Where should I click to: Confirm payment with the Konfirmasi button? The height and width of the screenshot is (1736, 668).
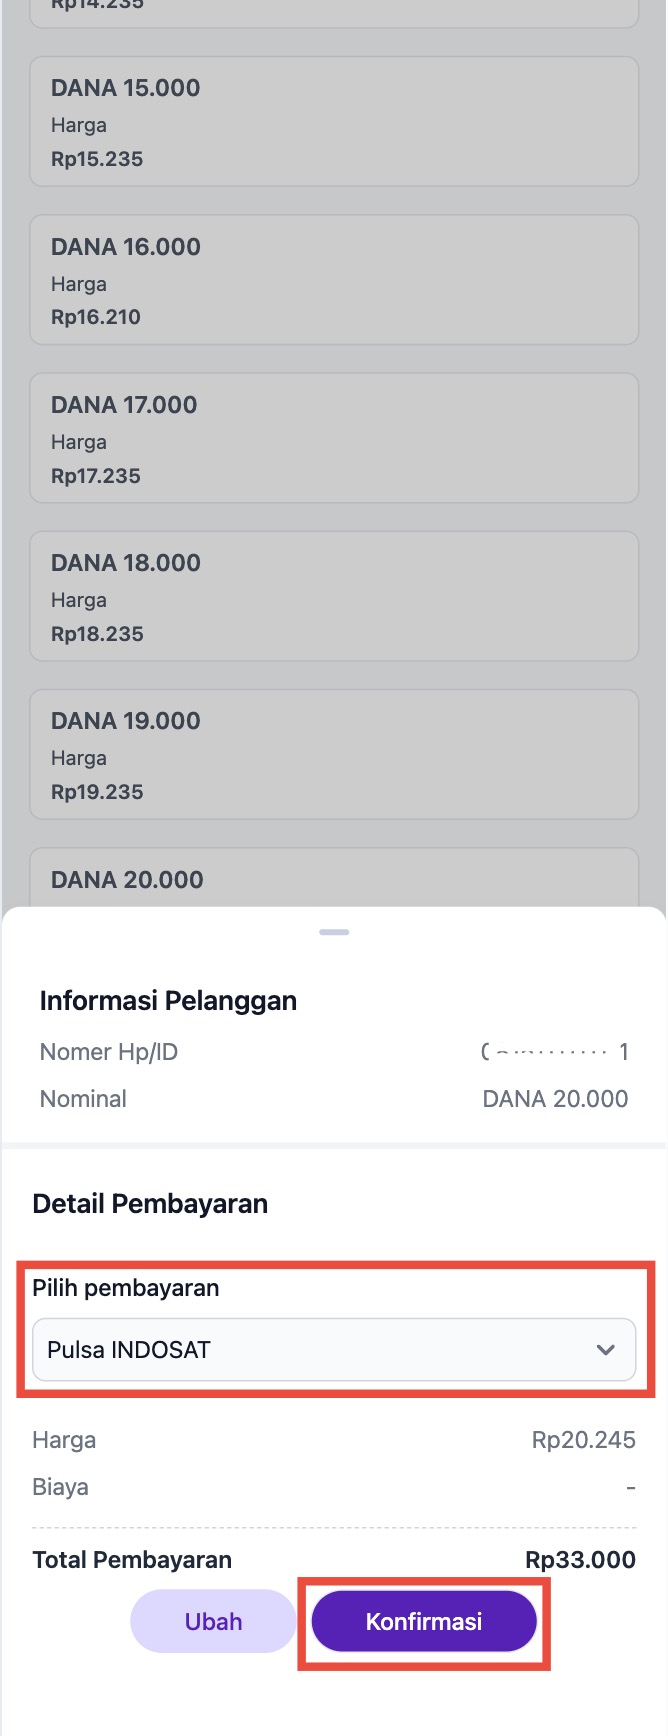point(424,1621)
